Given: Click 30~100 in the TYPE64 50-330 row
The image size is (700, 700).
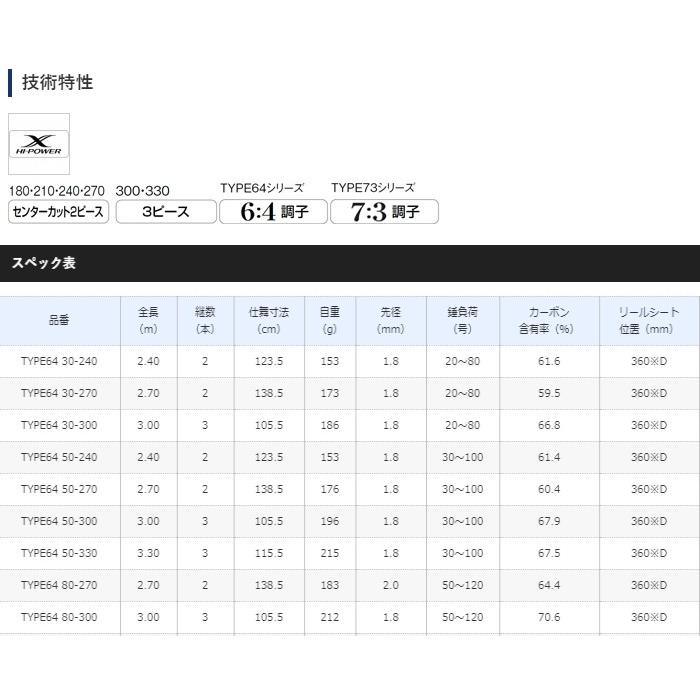Looking at the screenshot, I should pyautogui.click(x=462, y=553).
